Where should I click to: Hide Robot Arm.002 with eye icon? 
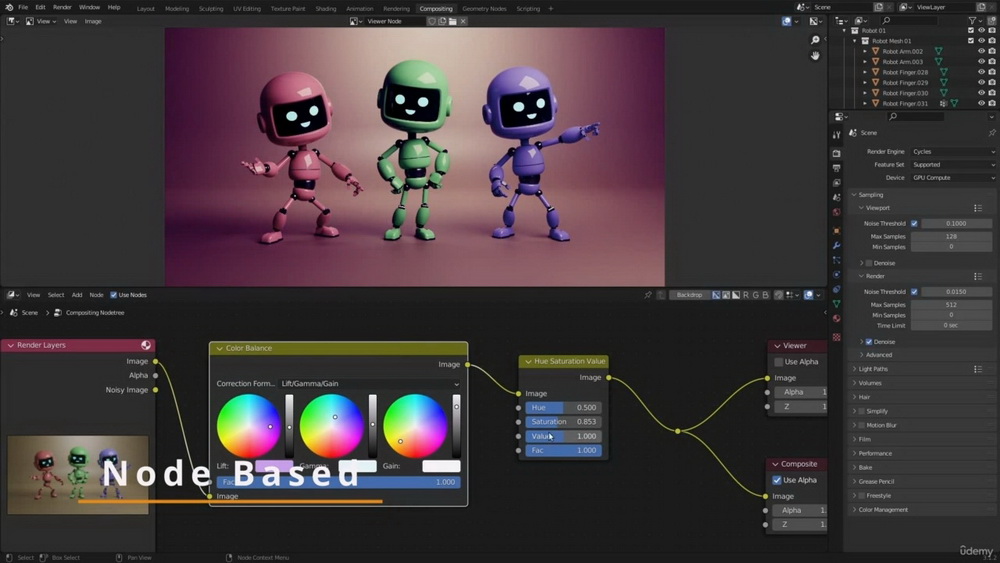[x=982, y=51]
